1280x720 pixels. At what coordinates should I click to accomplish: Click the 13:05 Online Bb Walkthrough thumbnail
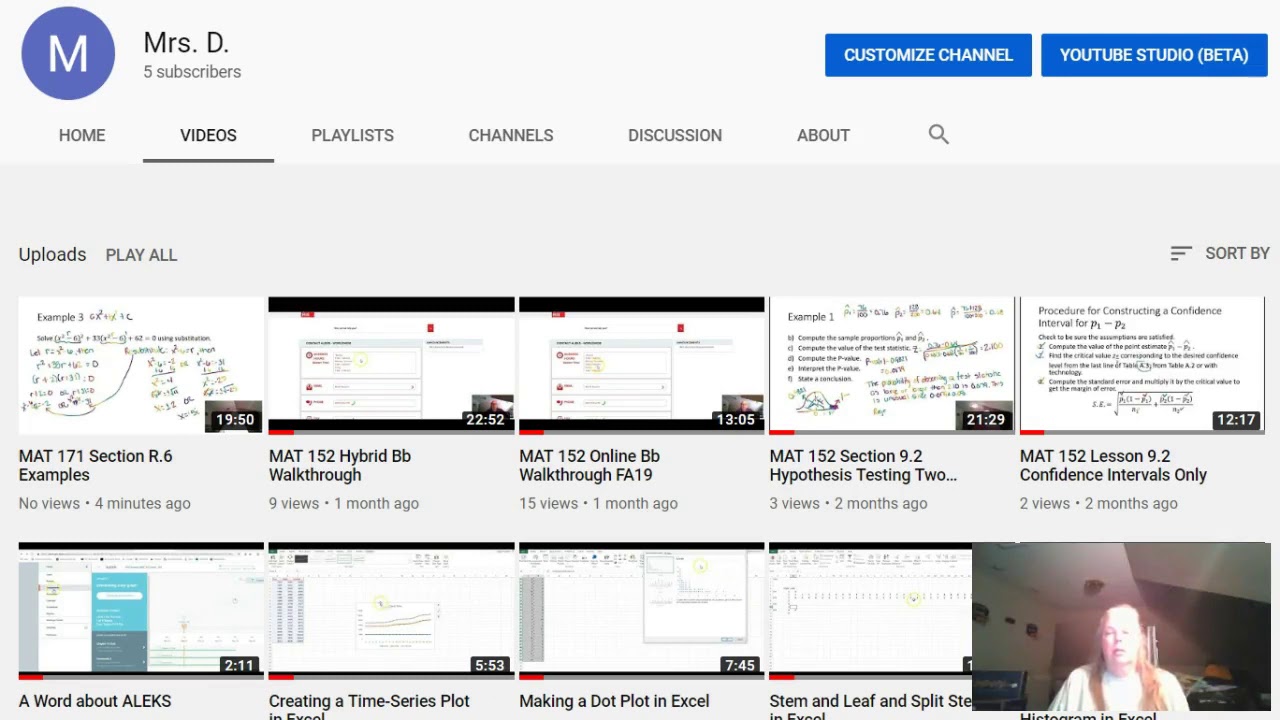tap(641, 365)
